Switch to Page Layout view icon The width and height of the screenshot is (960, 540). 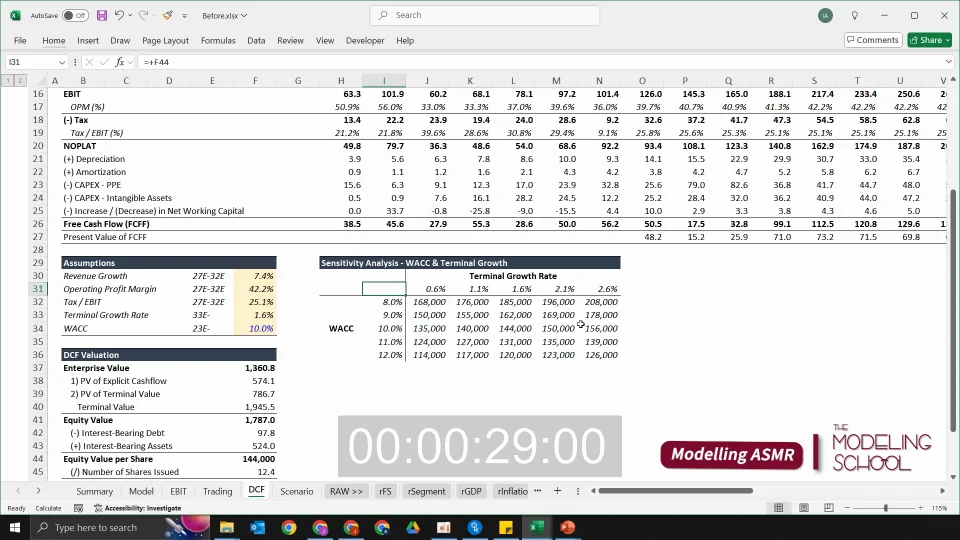(804, 508)
